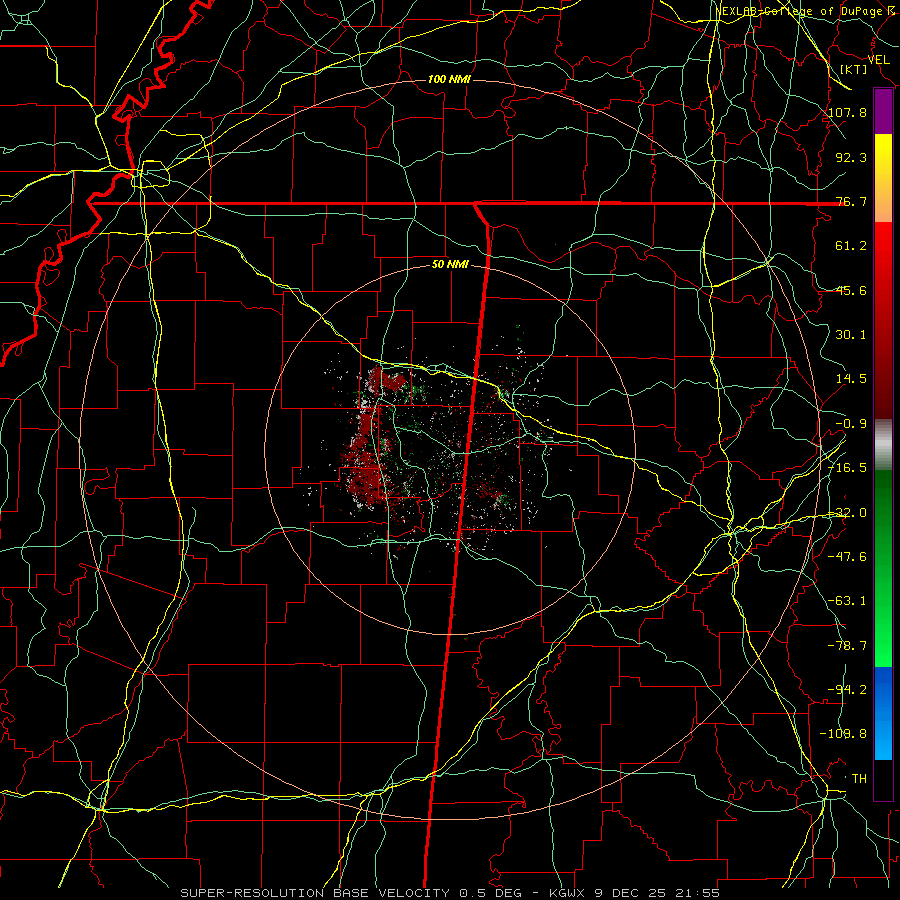
Task: Click the 61.2 scale label
Action: (851, 246)
